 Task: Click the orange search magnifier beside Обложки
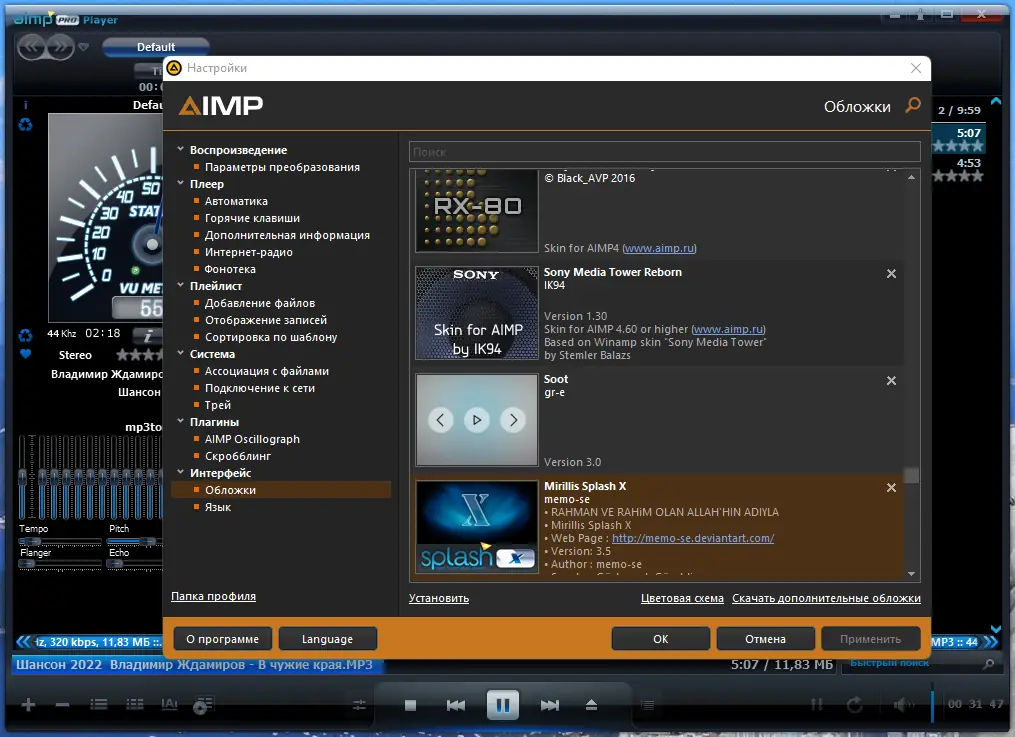[x=913, y=105]
